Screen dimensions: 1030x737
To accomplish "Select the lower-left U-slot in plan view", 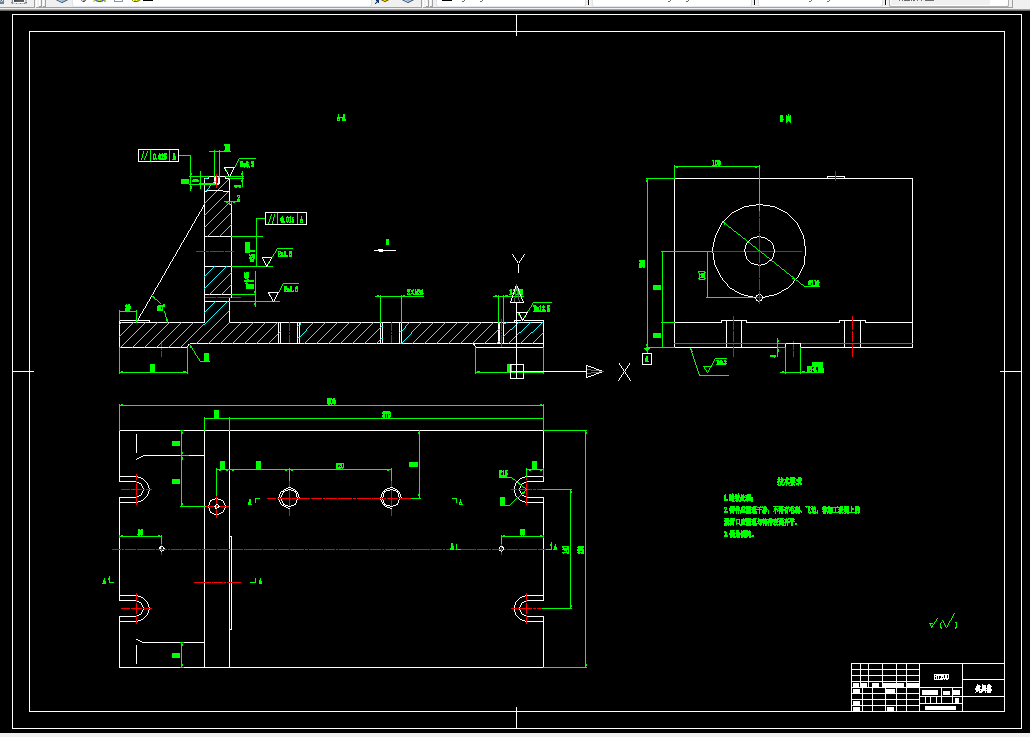I will [135, 608].
